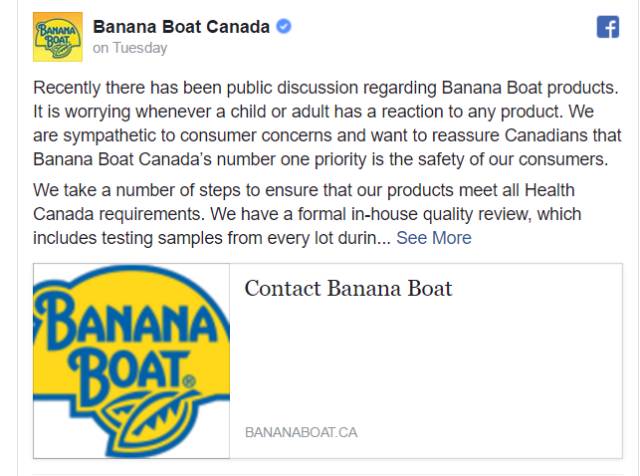Click the paragraph starting 'Recently there has been'
This screenshot has width=640, height=476.
[x=327, y=123]
